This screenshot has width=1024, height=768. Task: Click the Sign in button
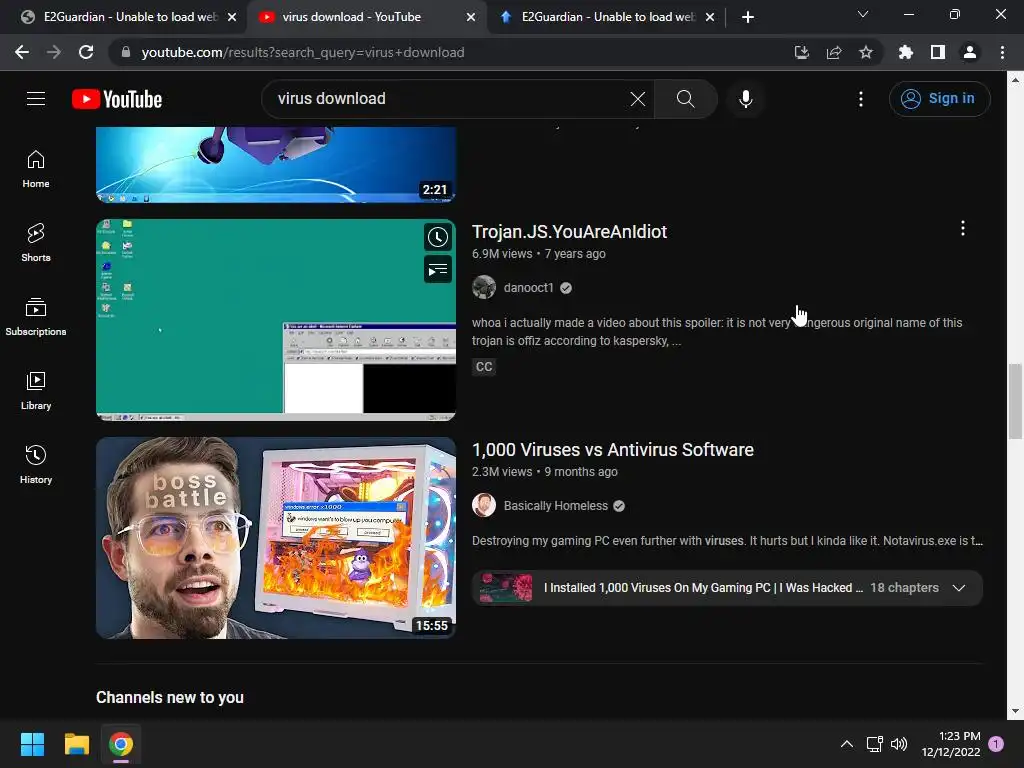coord(939,99)
